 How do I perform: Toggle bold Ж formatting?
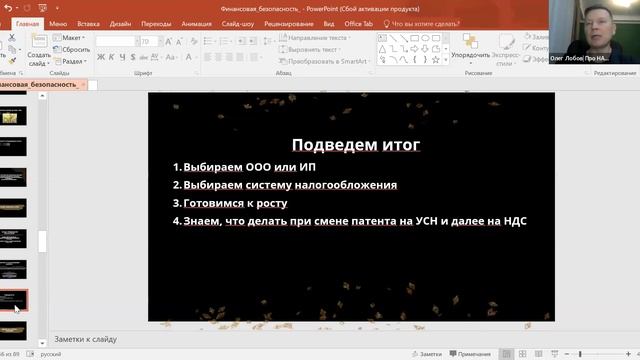click(x=101, y=57)
